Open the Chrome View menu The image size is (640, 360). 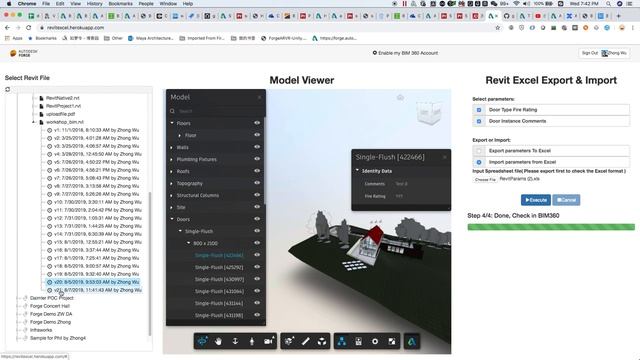[x=76, y=4]
